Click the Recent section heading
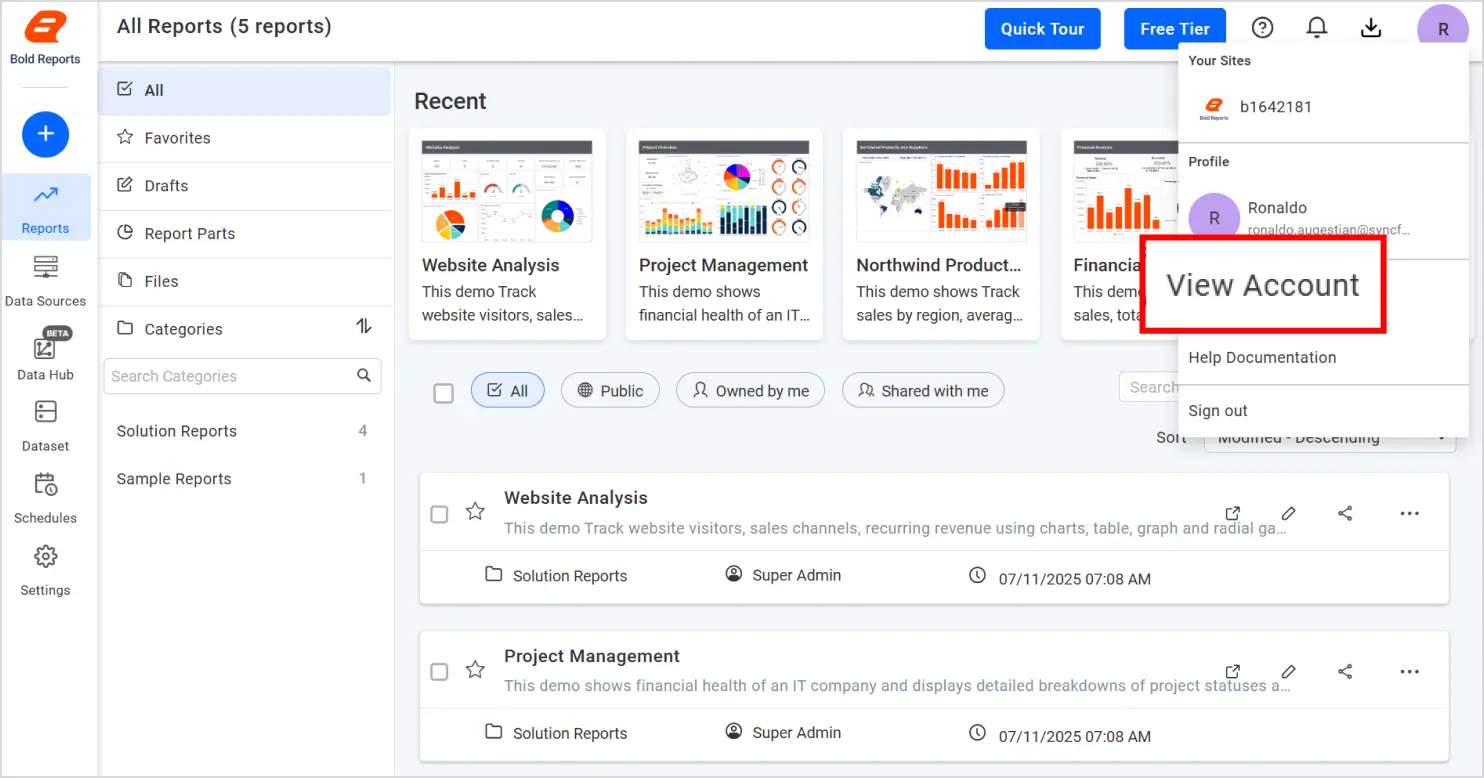The width and height of the screenshot is (1484, 778). [450, 101]
